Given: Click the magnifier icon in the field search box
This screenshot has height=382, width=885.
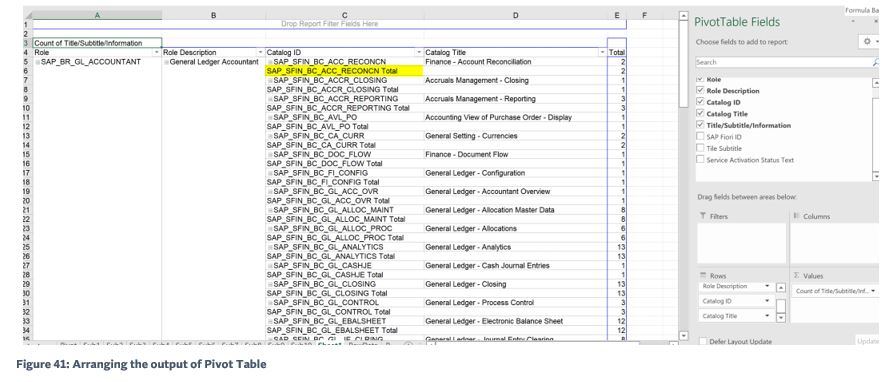Looking at the screenshot, I should 876,63.
